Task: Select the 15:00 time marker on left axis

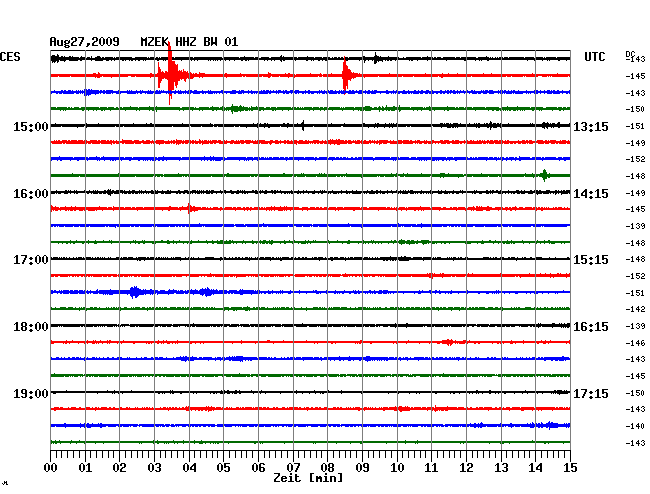Action: click(30, 126)
